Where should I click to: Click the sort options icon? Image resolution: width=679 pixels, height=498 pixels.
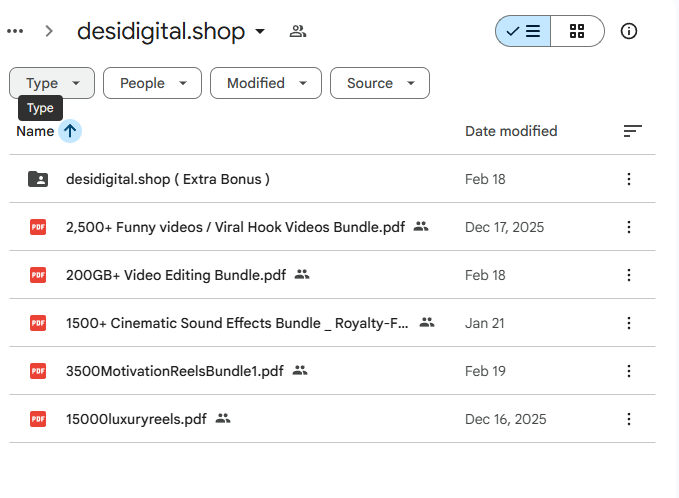(x=632, y=131)
